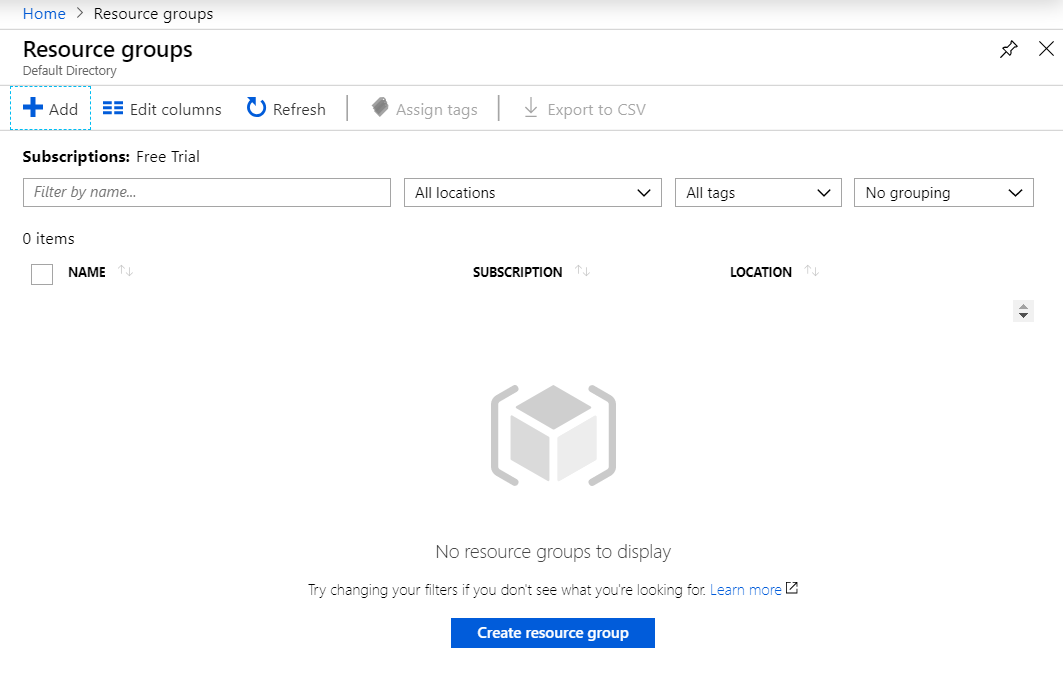
Task: Click the Filter by name input field
Action: click(207, 193)
